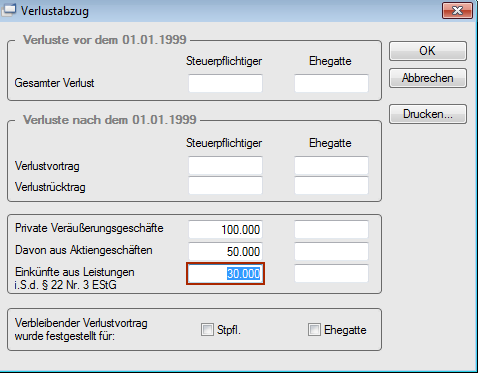Select Verlustvortrag field under Steuerpflichtiger

pyautogui.click(x=225, y=165)
